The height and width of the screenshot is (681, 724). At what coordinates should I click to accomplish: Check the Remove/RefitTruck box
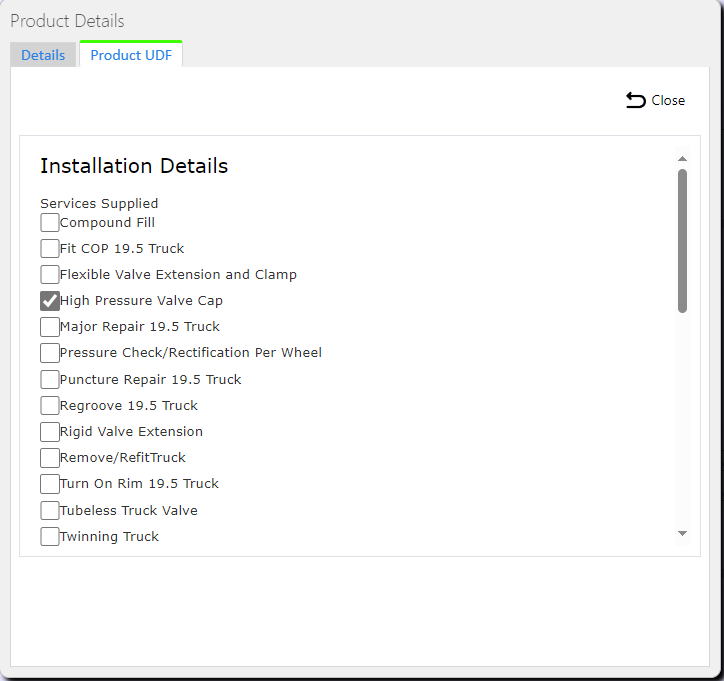[x=50, y=458]
